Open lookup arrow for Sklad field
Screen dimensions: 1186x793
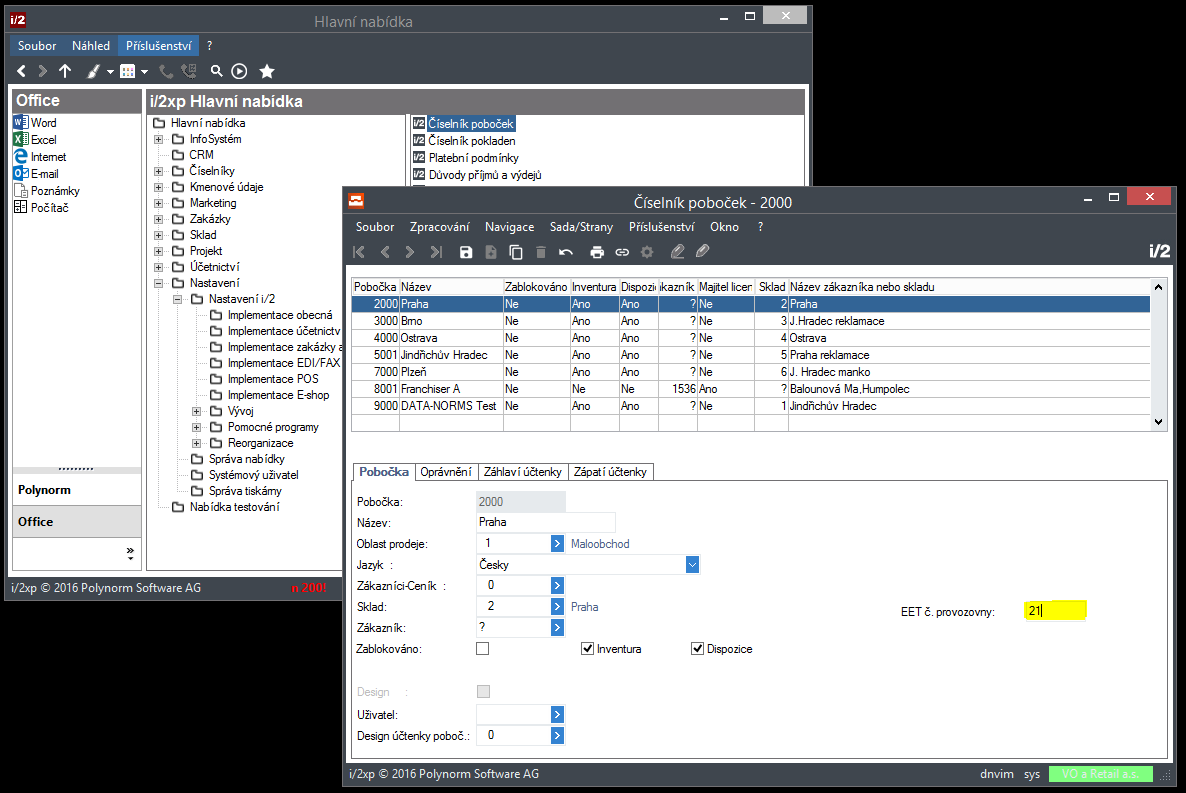pos(557,606)
